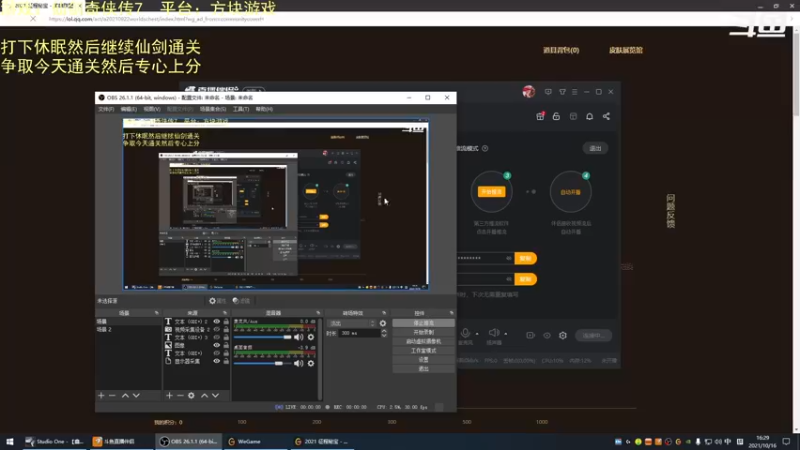Screen dimensions: 800x450
Task: Open the Scene Collection menu in OBS
Action: [213, 109]
